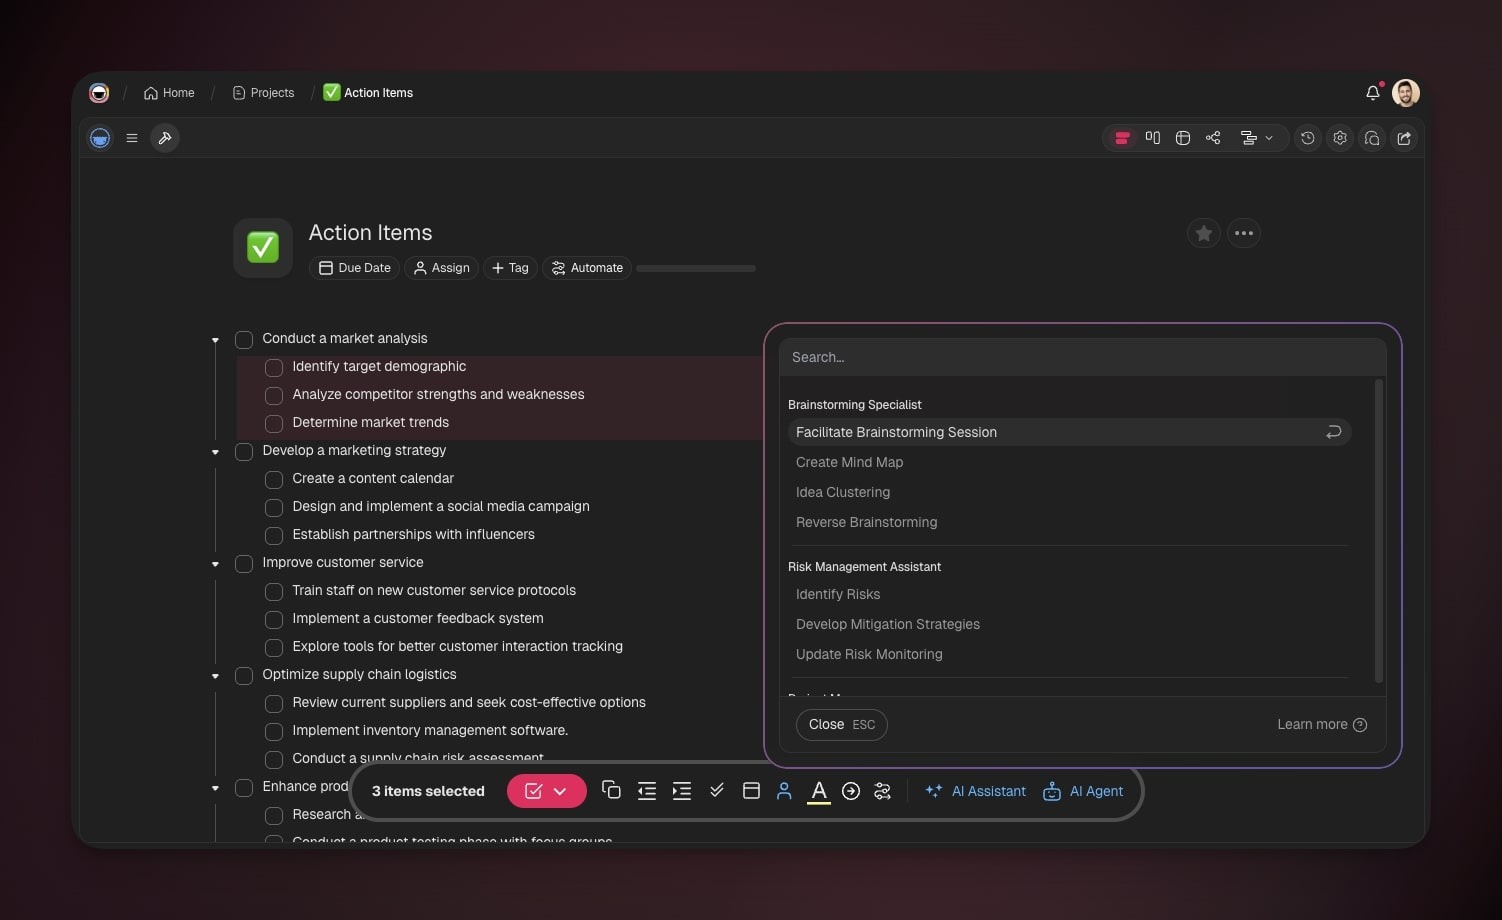Tick Create a content calendar checkbox

click(x=274, y=479)
